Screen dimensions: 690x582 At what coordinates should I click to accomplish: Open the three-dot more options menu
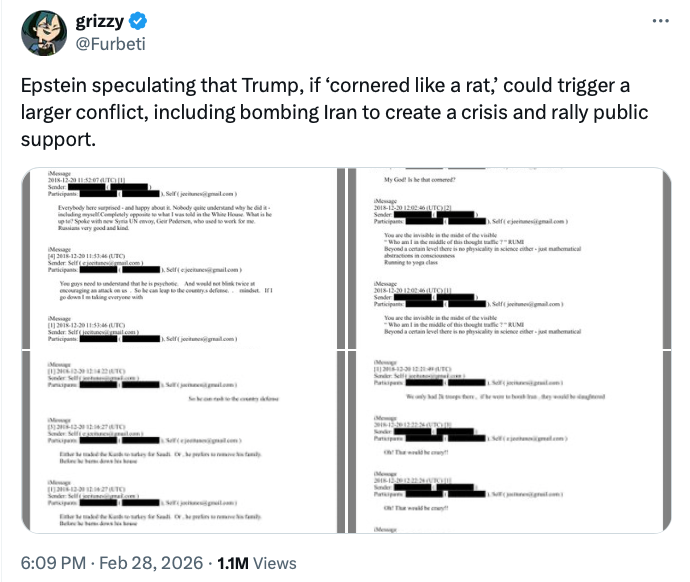coord(660,22)
